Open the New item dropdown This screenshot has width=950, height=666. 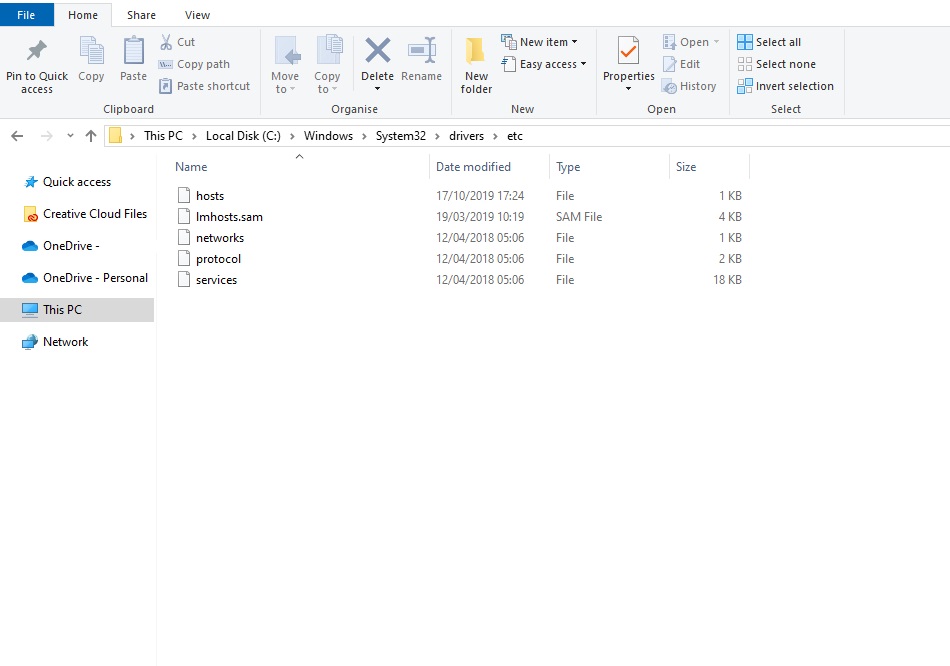(539, 42)
